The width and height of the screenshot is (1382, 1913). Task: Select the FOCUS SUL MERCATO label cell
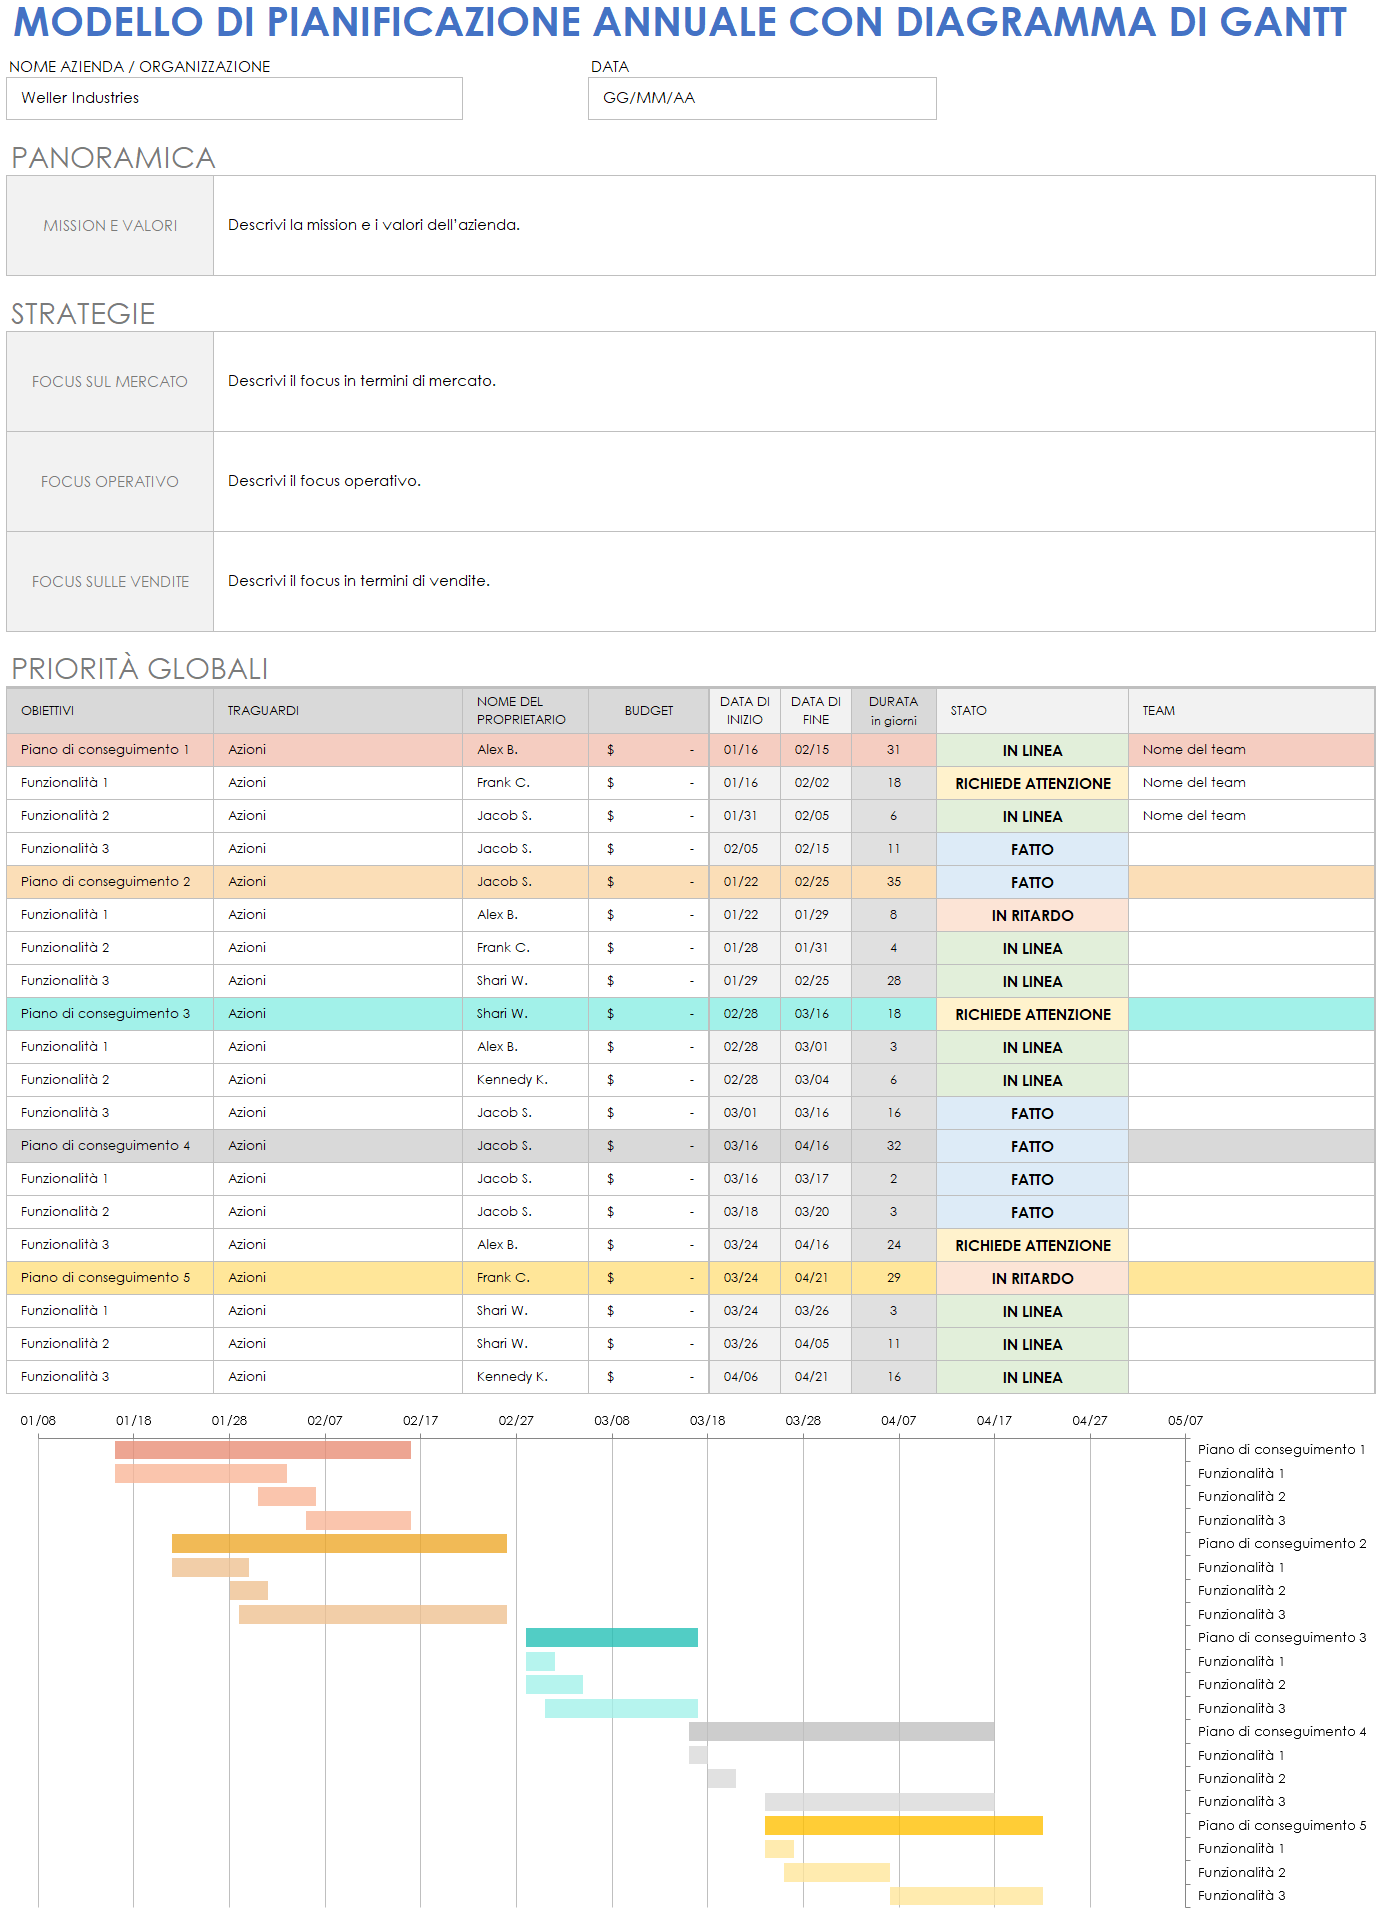point(110,381)
